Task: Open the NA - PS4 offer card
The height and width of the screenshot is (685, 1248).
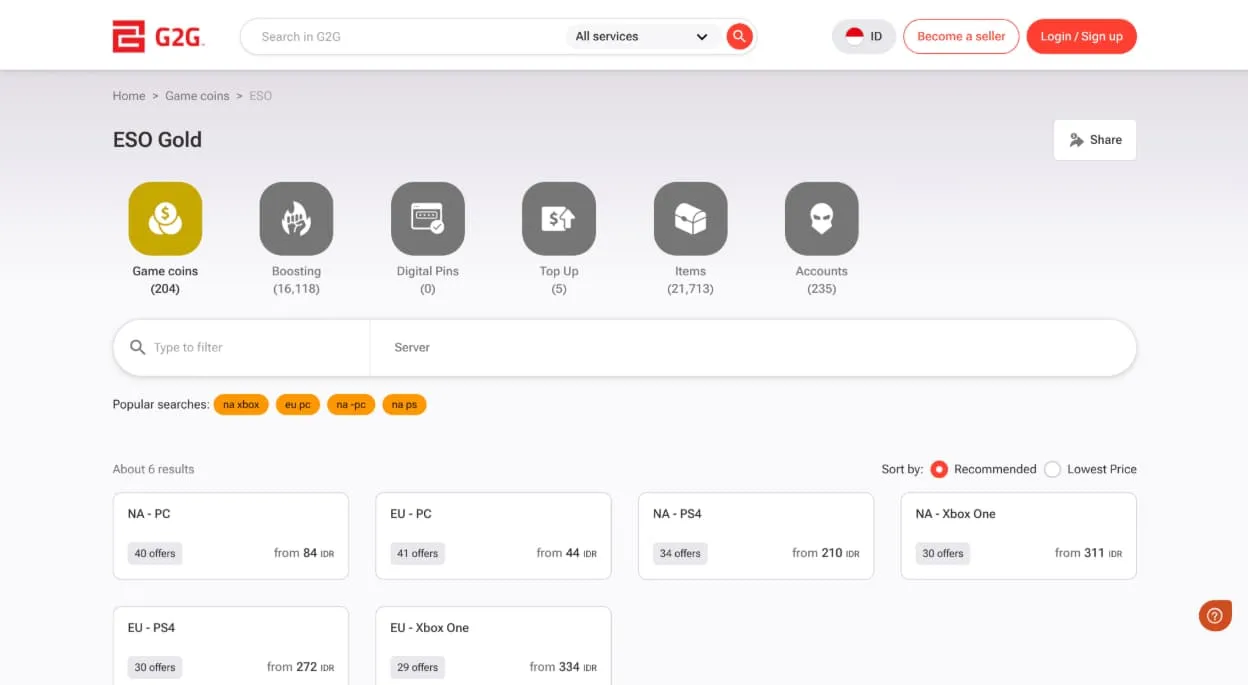Action: pos(756,536)
